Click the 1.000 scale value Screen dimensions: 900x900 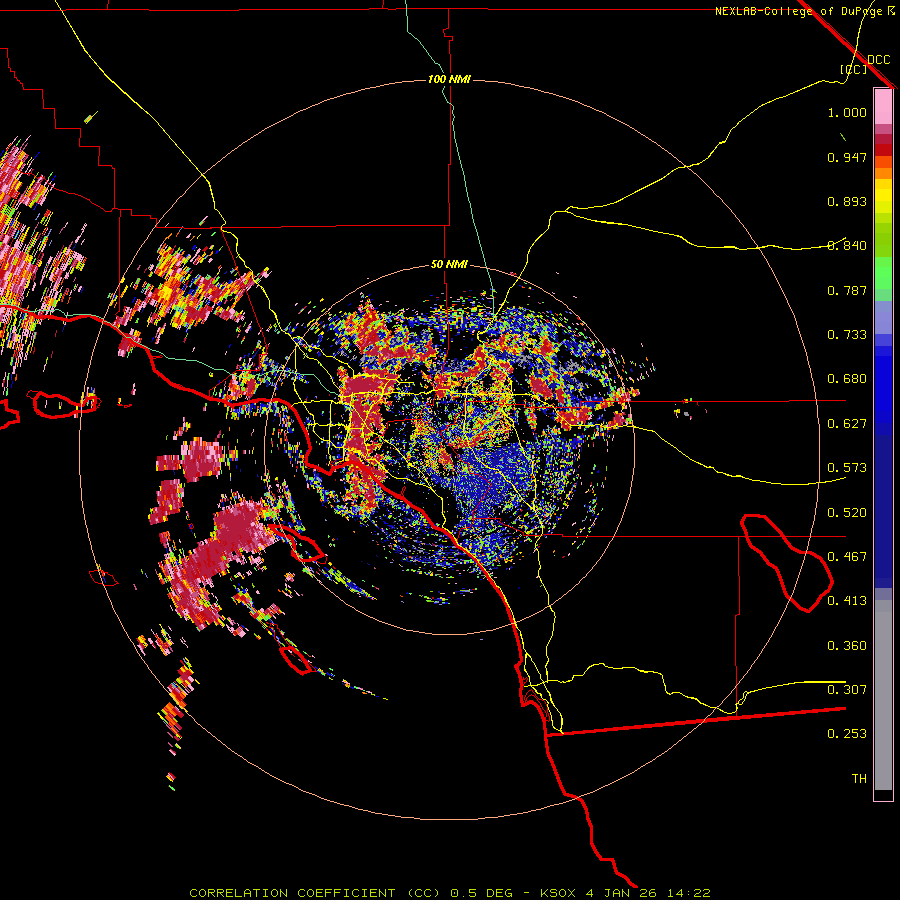point(847,112)
